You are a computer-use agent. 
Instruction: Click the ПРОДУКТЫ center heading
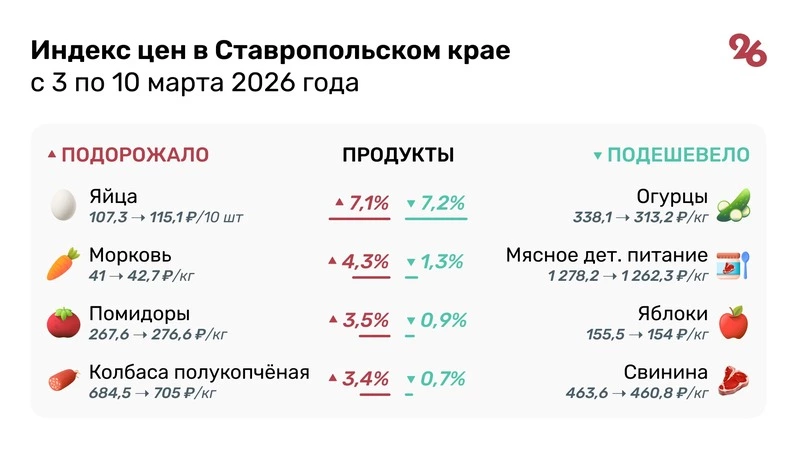(398, 155)
